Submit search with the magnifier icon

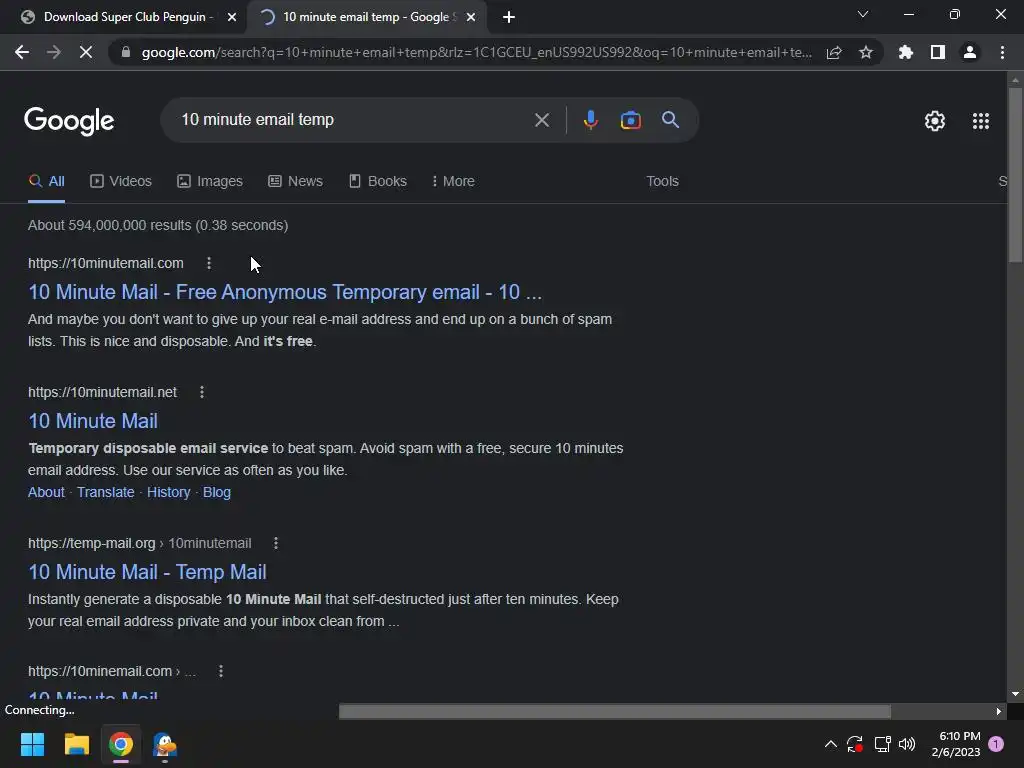click(670, 120)
